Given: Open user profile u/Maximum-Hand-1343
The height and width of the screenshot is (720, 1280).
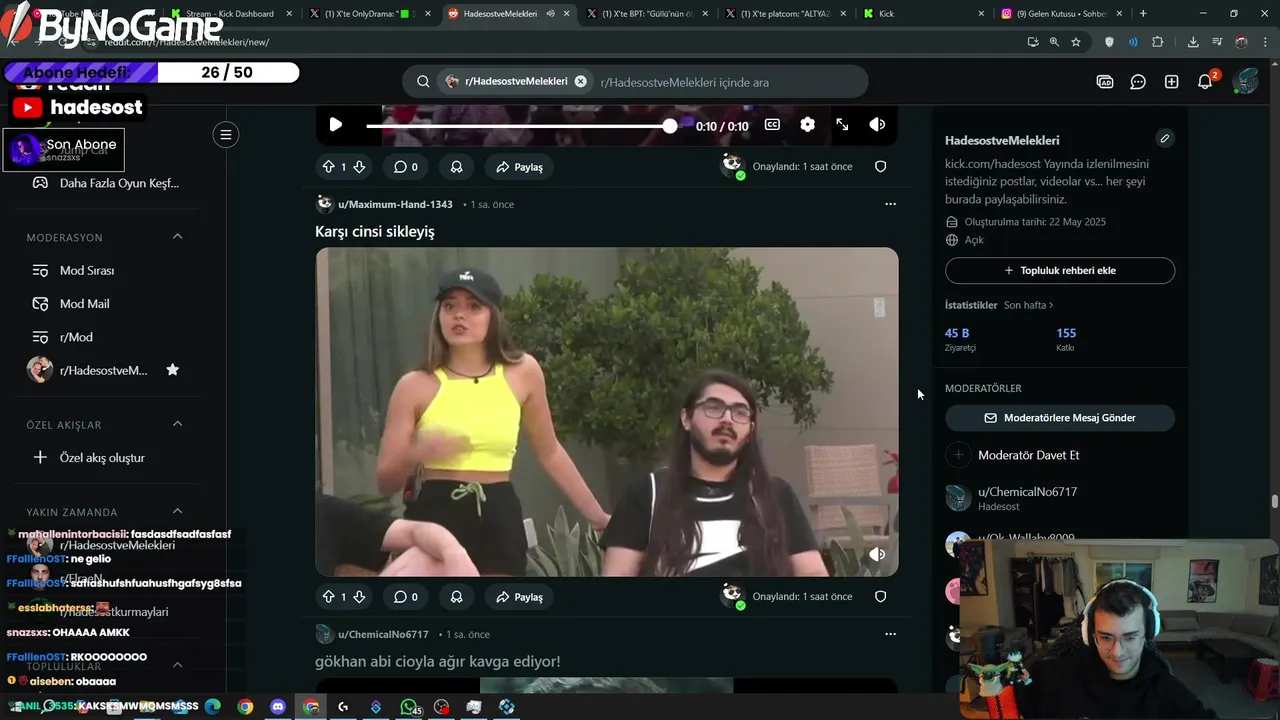Looking at the screenshot, I should (395, 204).
